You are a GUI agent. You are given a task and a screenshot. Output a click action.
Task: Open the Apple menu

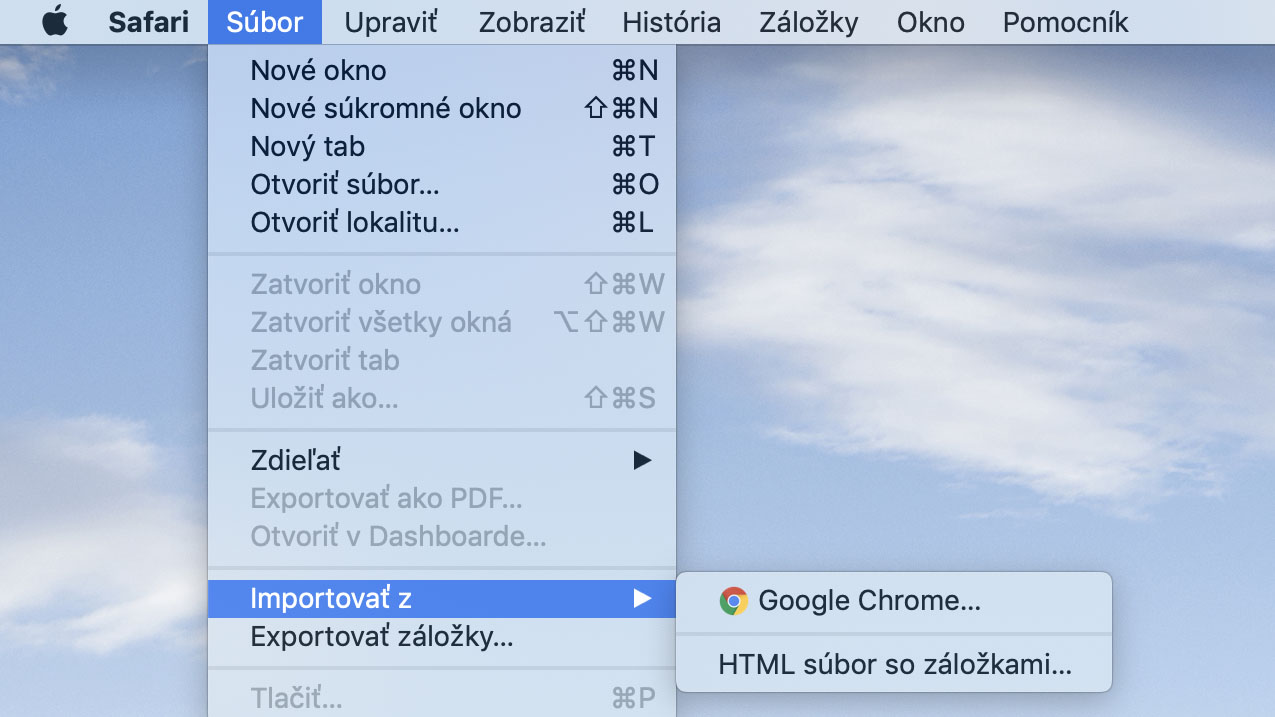click(x=55, y=21)
